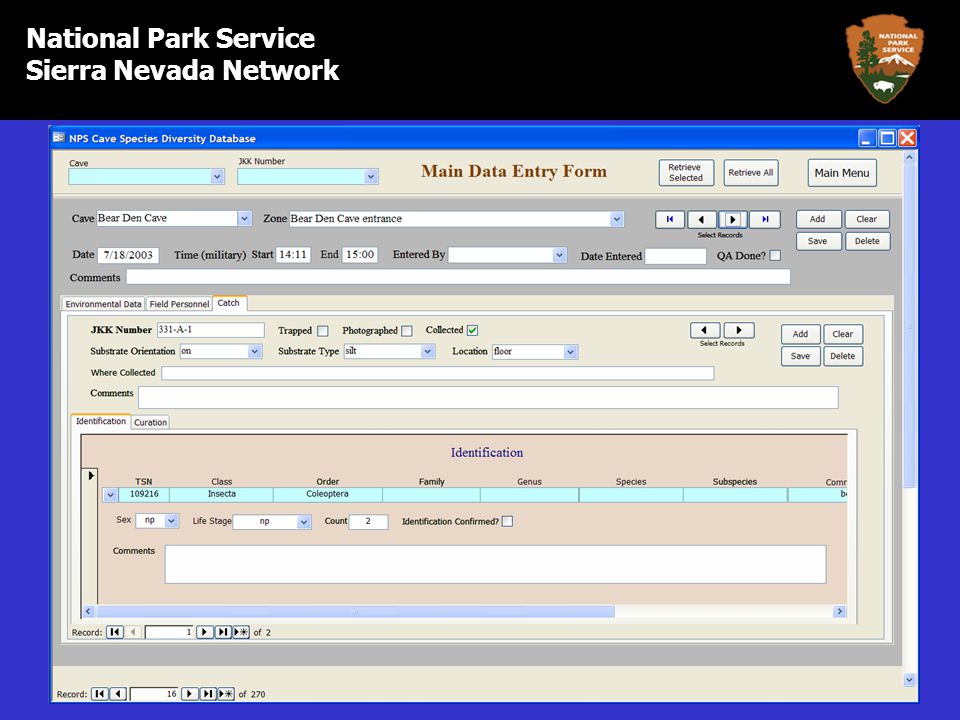
Task: Click the Count field showing 2
Action: tap(368, 522)
